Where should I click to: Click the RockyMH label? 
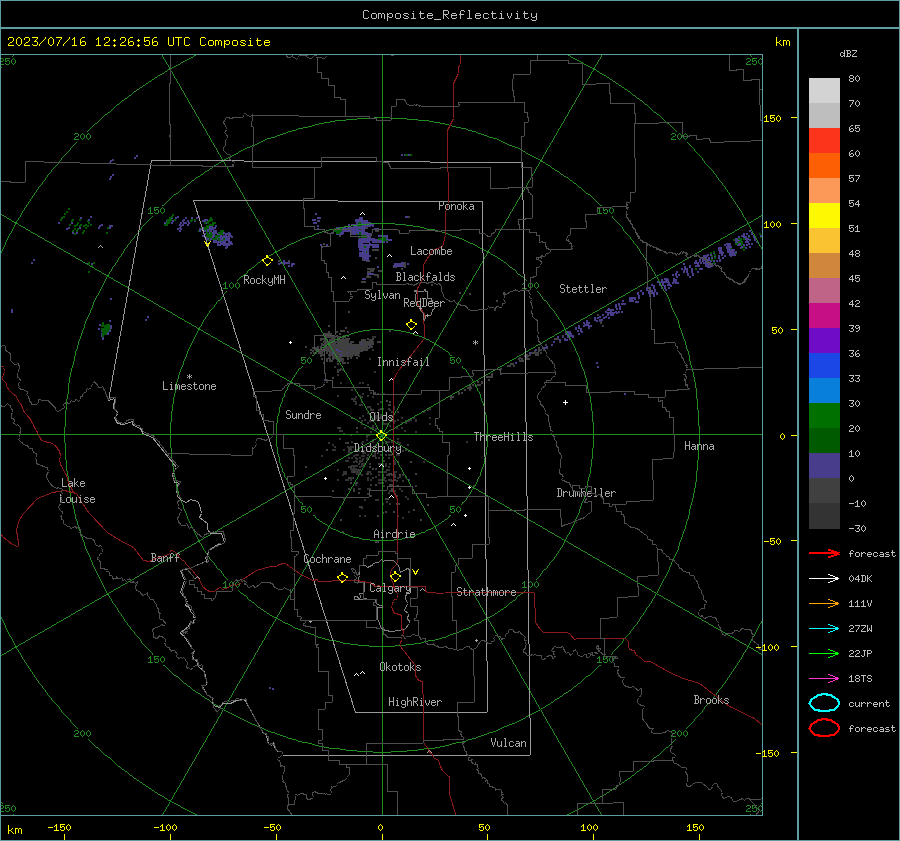[x=264, y=280]
